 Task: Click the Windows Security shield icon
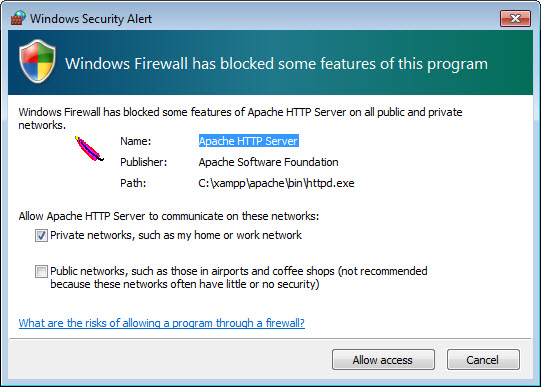[37, 61]
